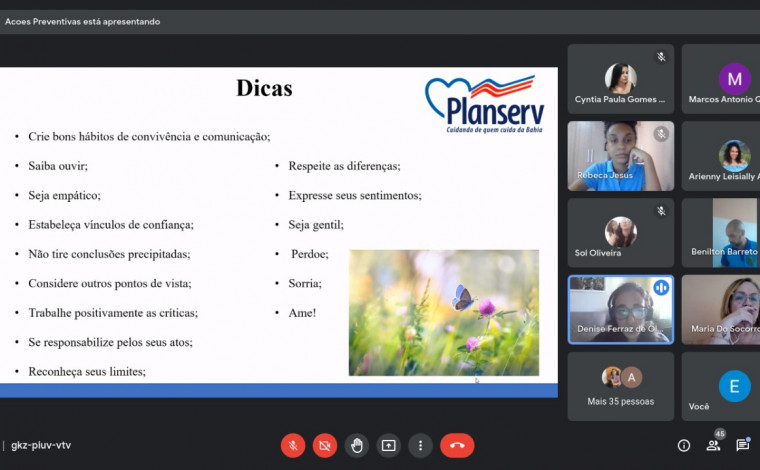Click the present screen icon

click(388, 445)
